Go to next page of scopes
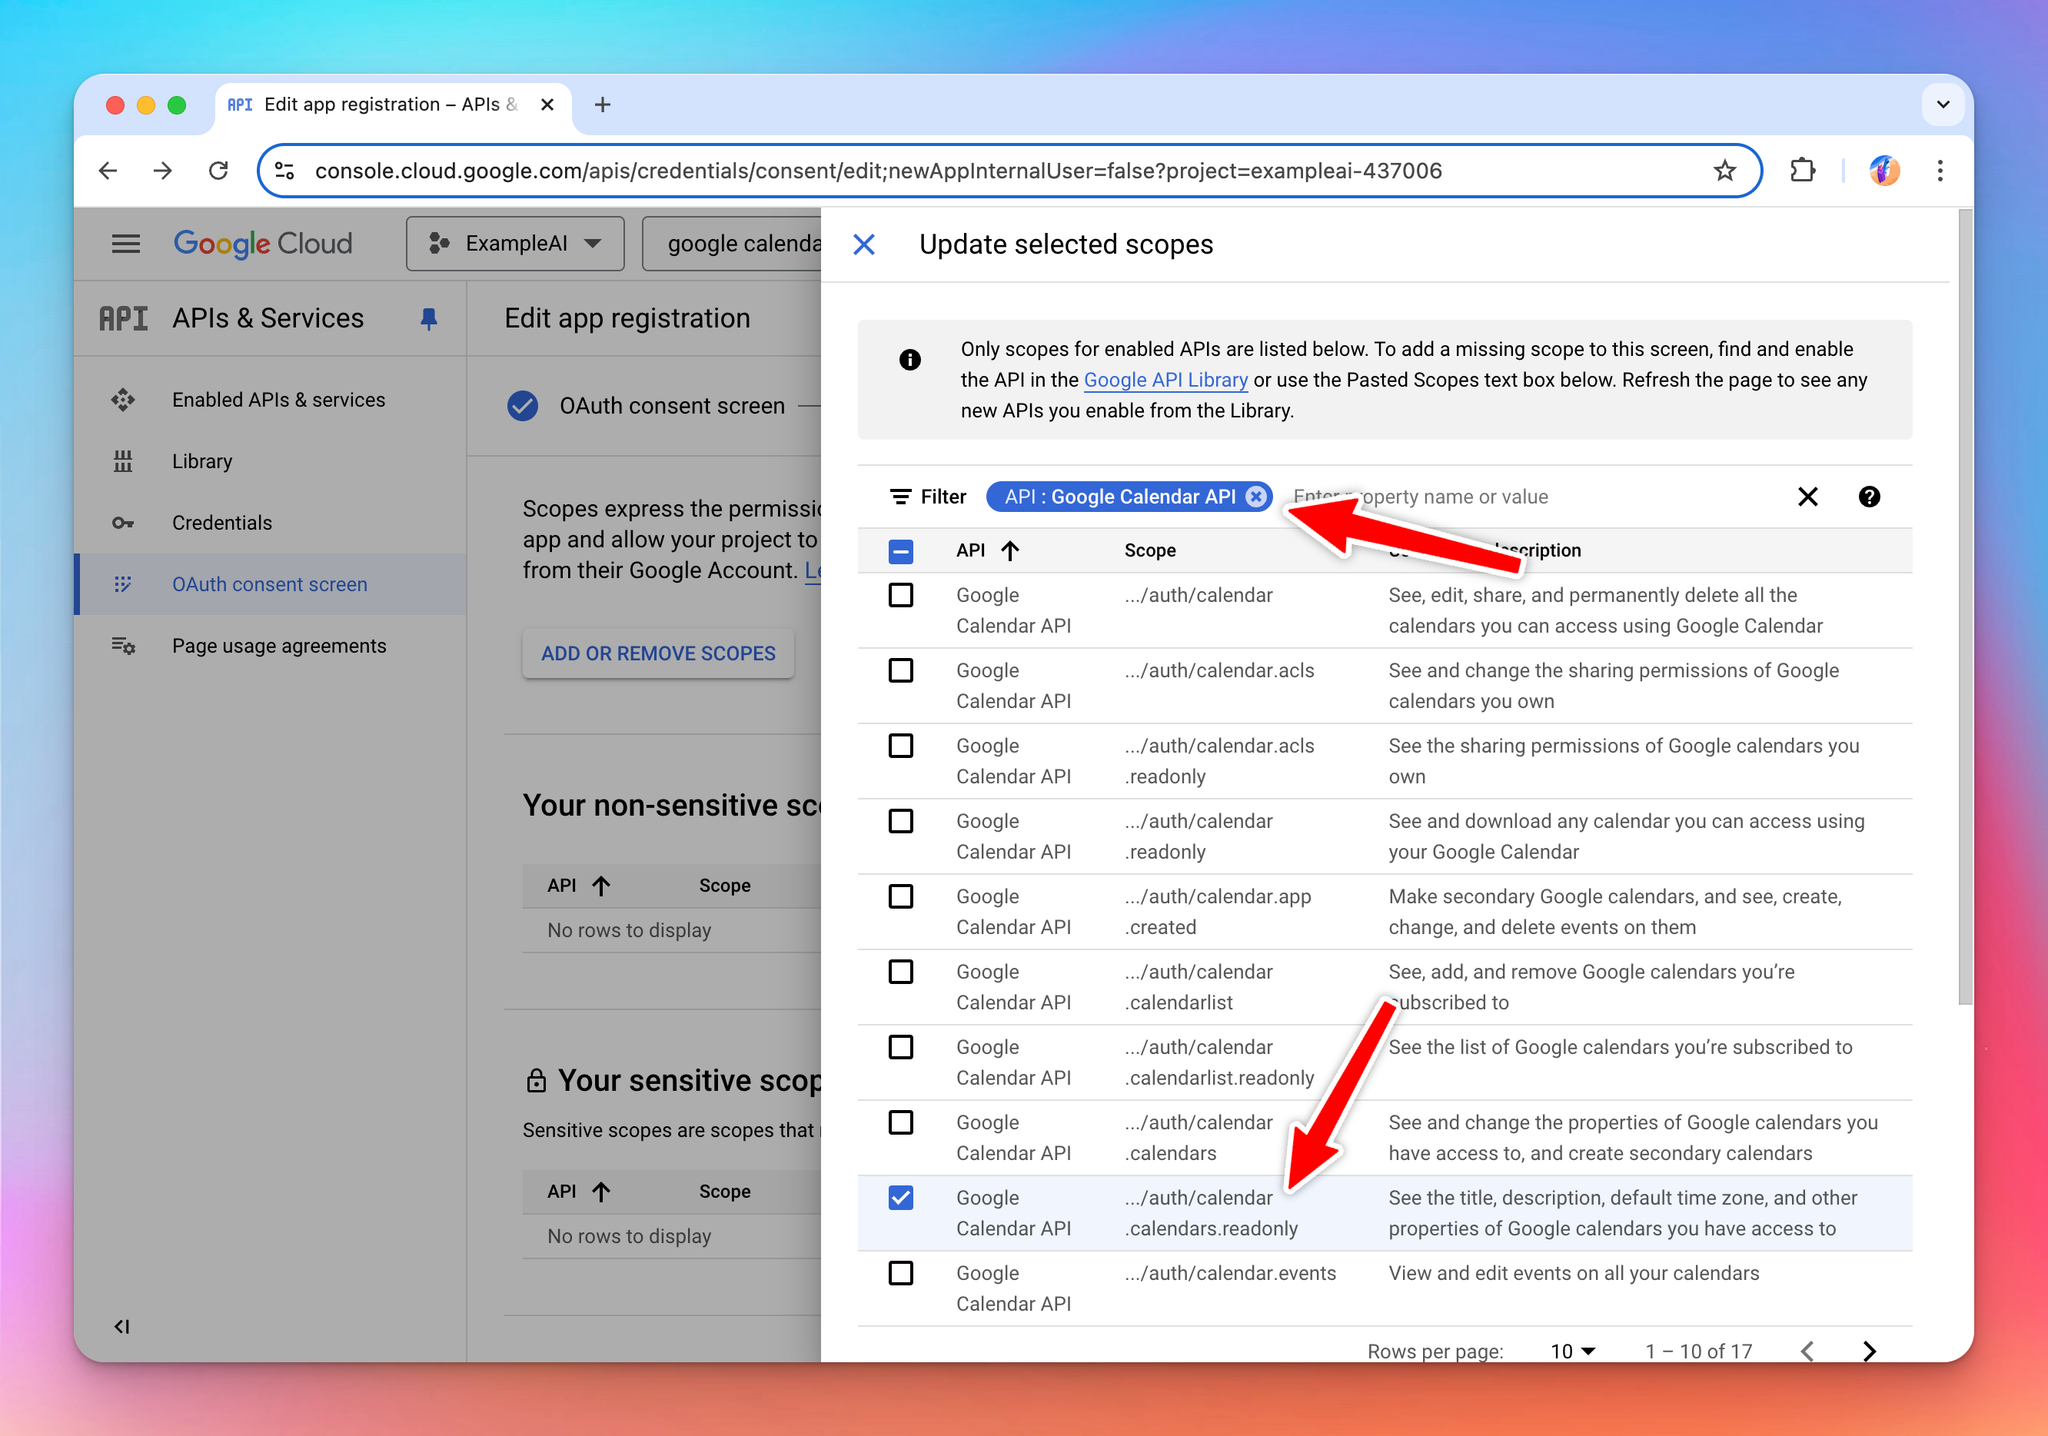 tap(1868, 1351)
